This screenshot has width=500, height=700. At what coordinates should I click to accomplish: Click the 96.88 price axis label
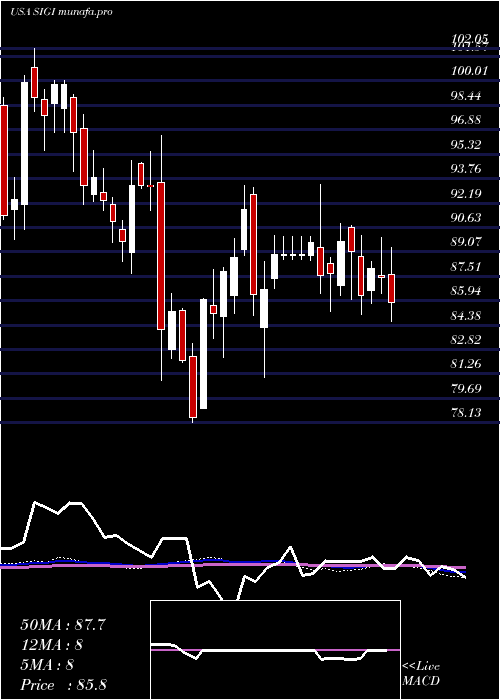click(x=467, y=120)
